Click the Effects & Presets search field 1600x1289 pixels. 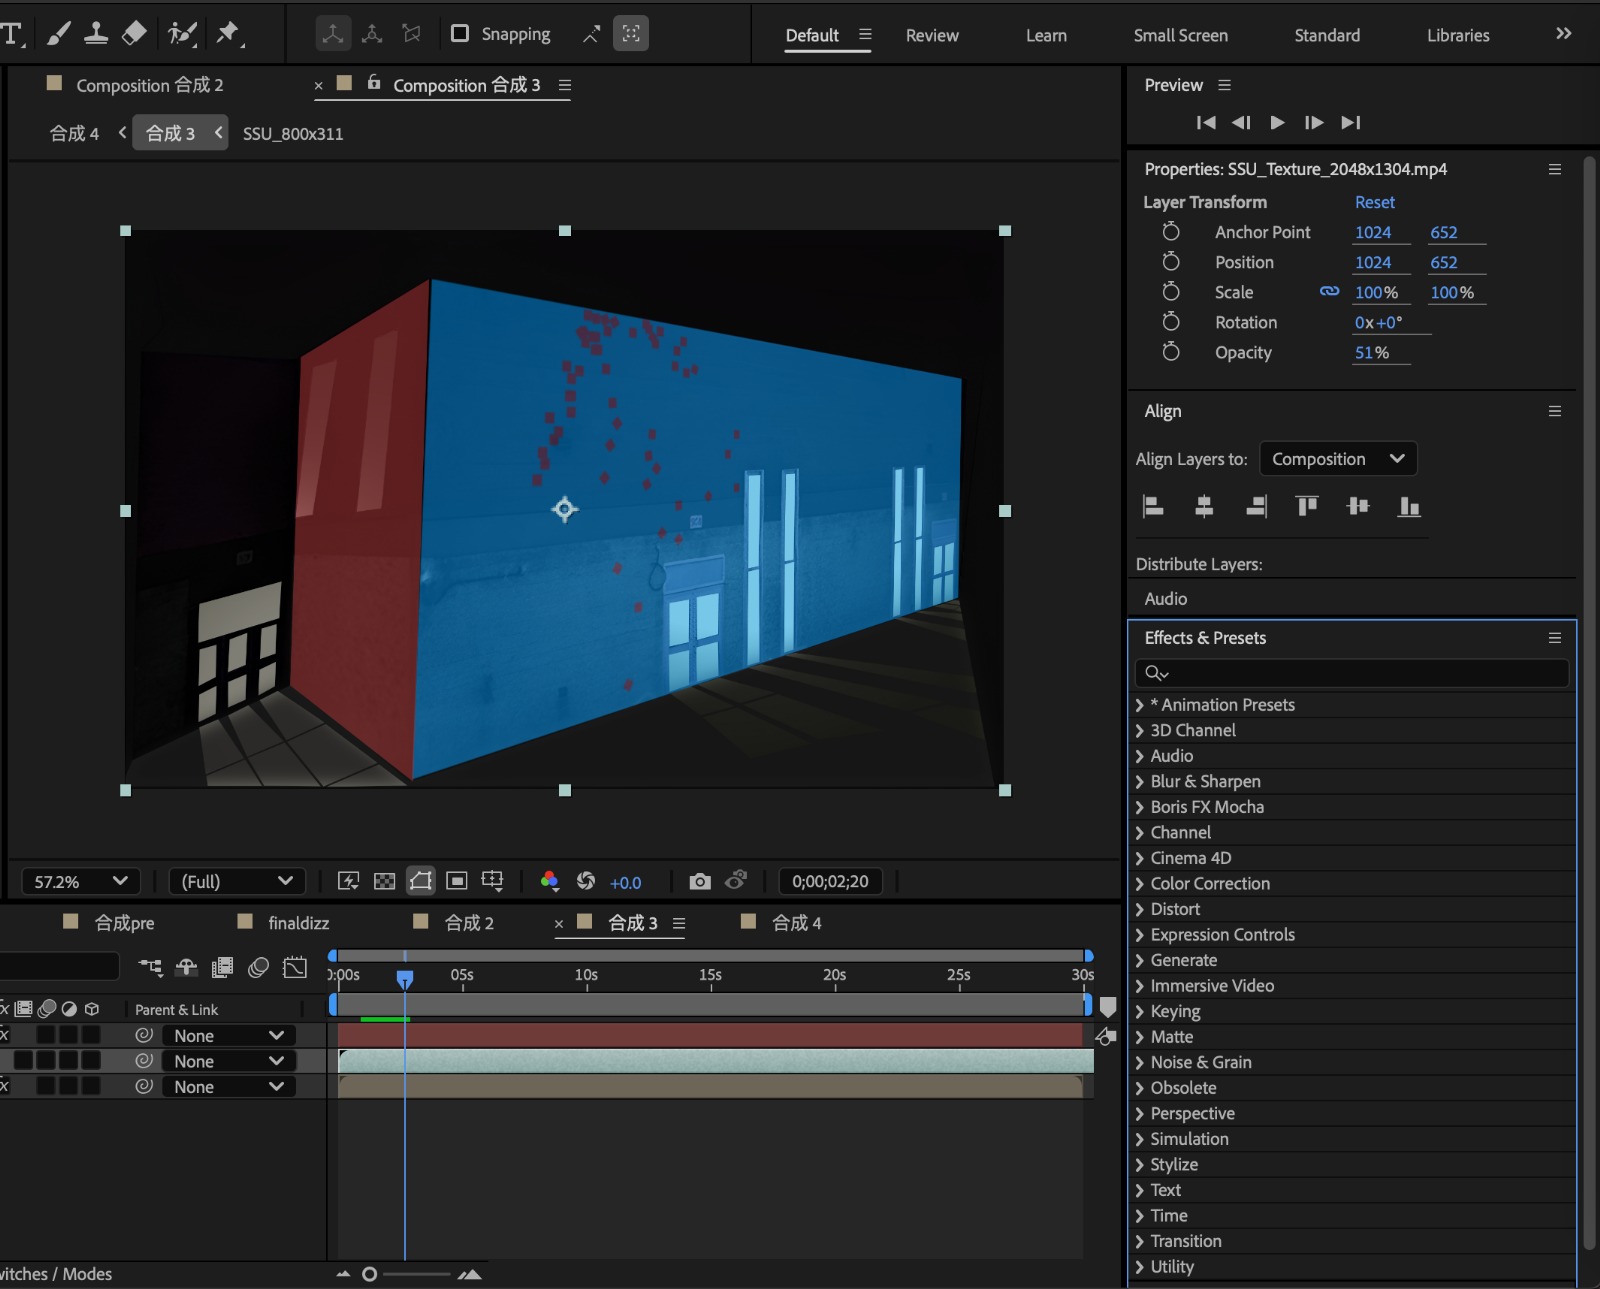1360,673
